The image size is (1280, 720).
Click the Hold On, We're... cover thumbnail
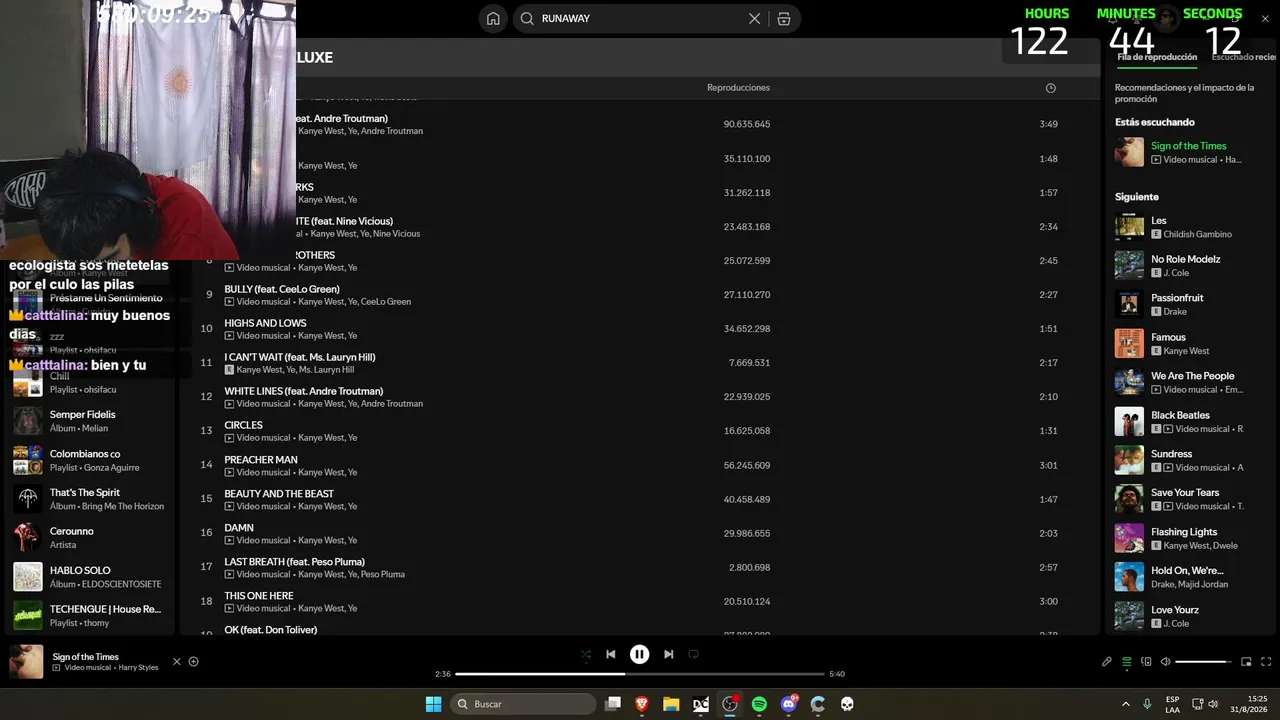[x=1129, y=577]
